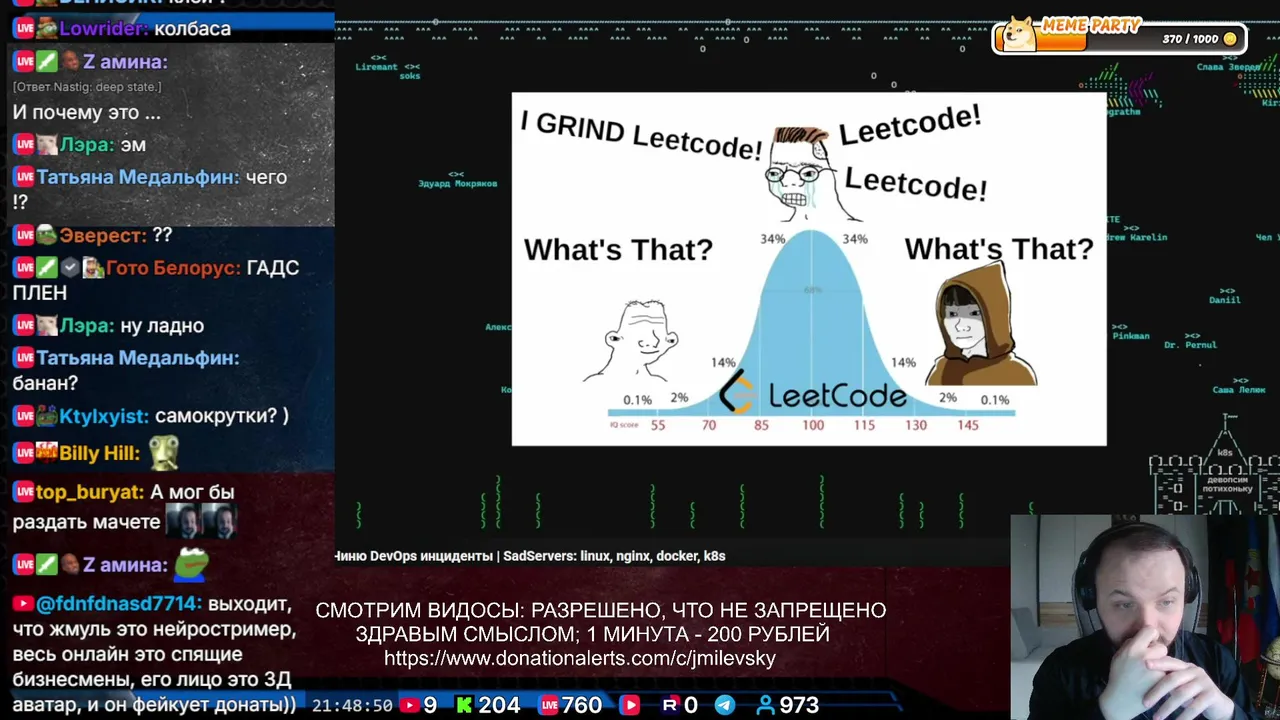Click Meme Party progress bar
Viewport: 1280px width, 720px height.
tap(1118, 37)
